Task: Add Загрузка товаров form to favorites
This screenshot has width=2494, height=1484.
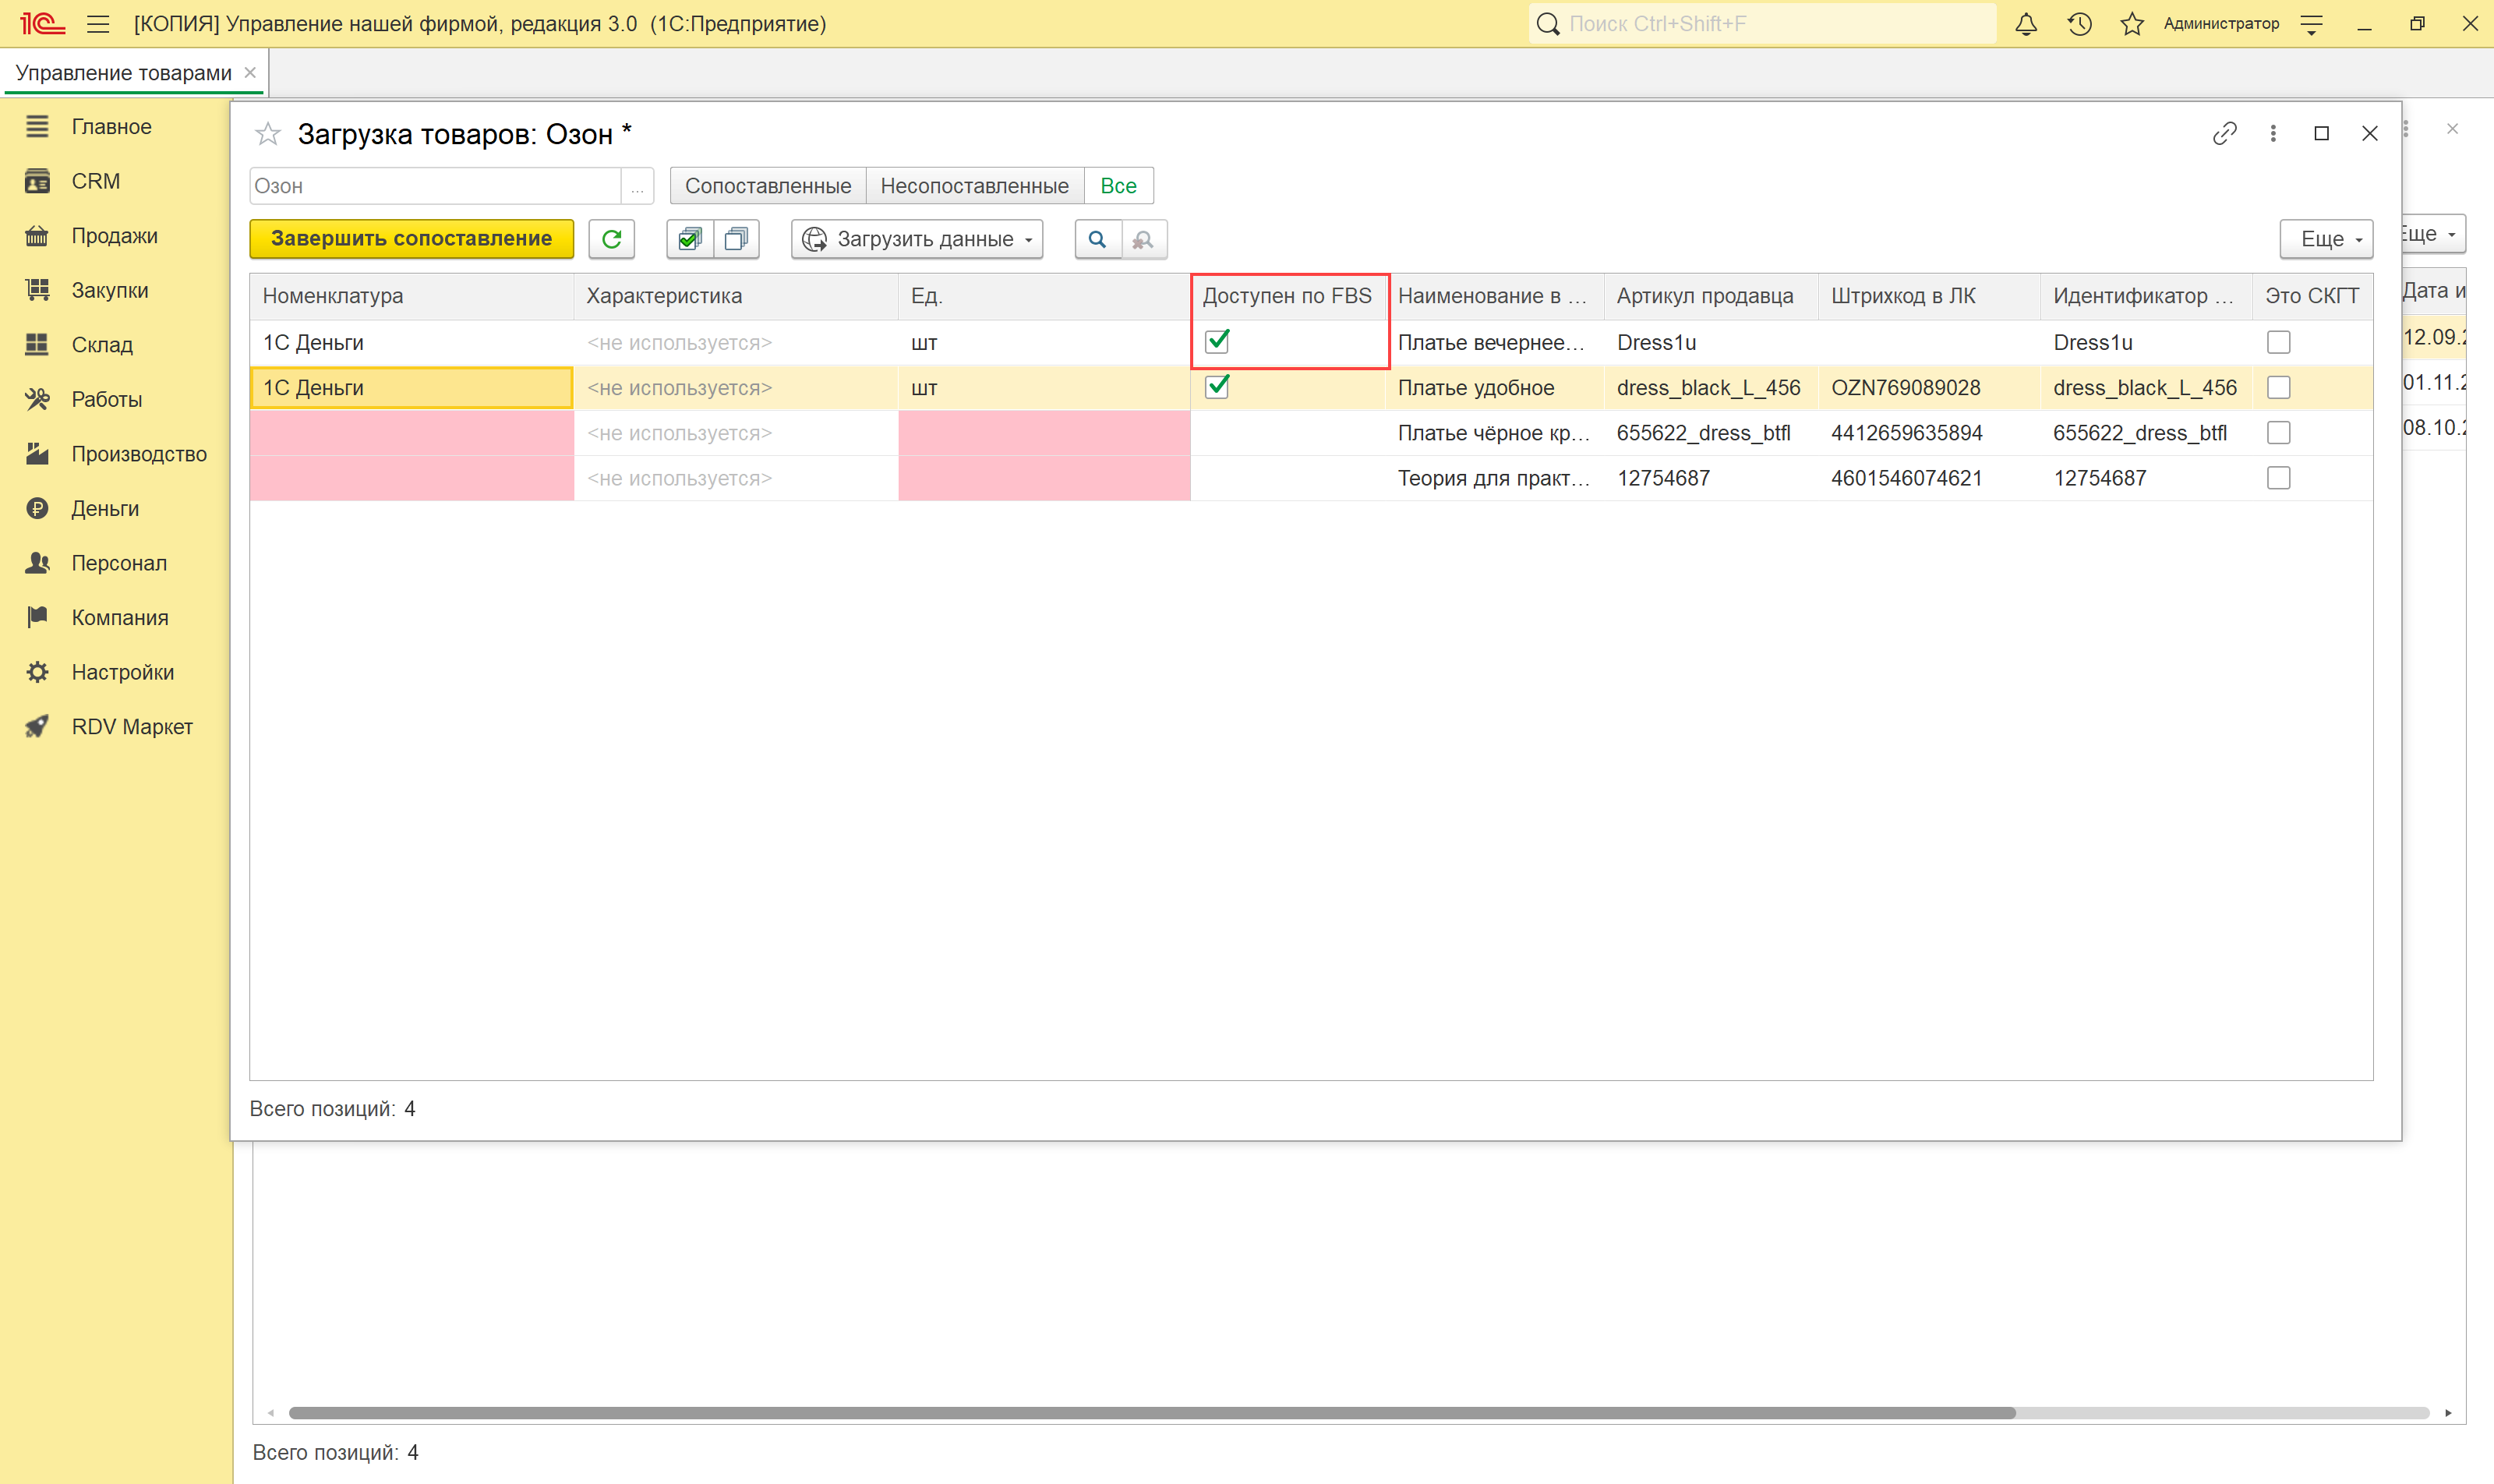Action: pos(268,133)
